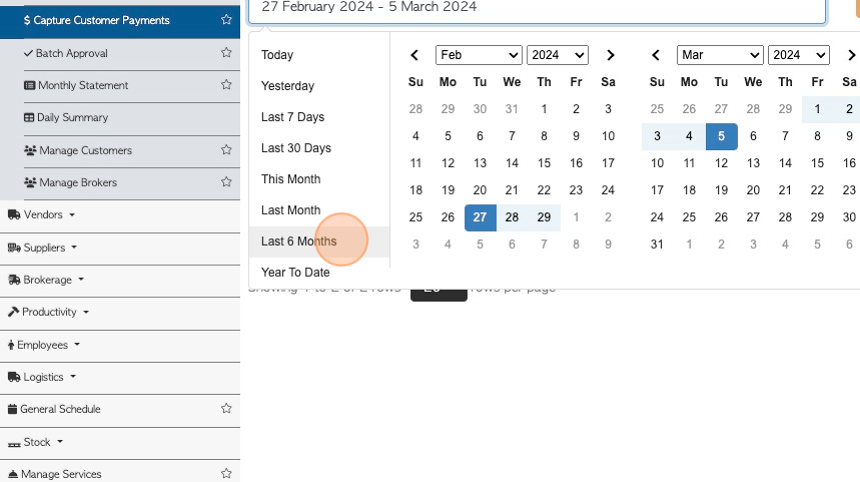Go to previous month in left calendar
Viewport: 860px width, 482px height.
[415, 55]
